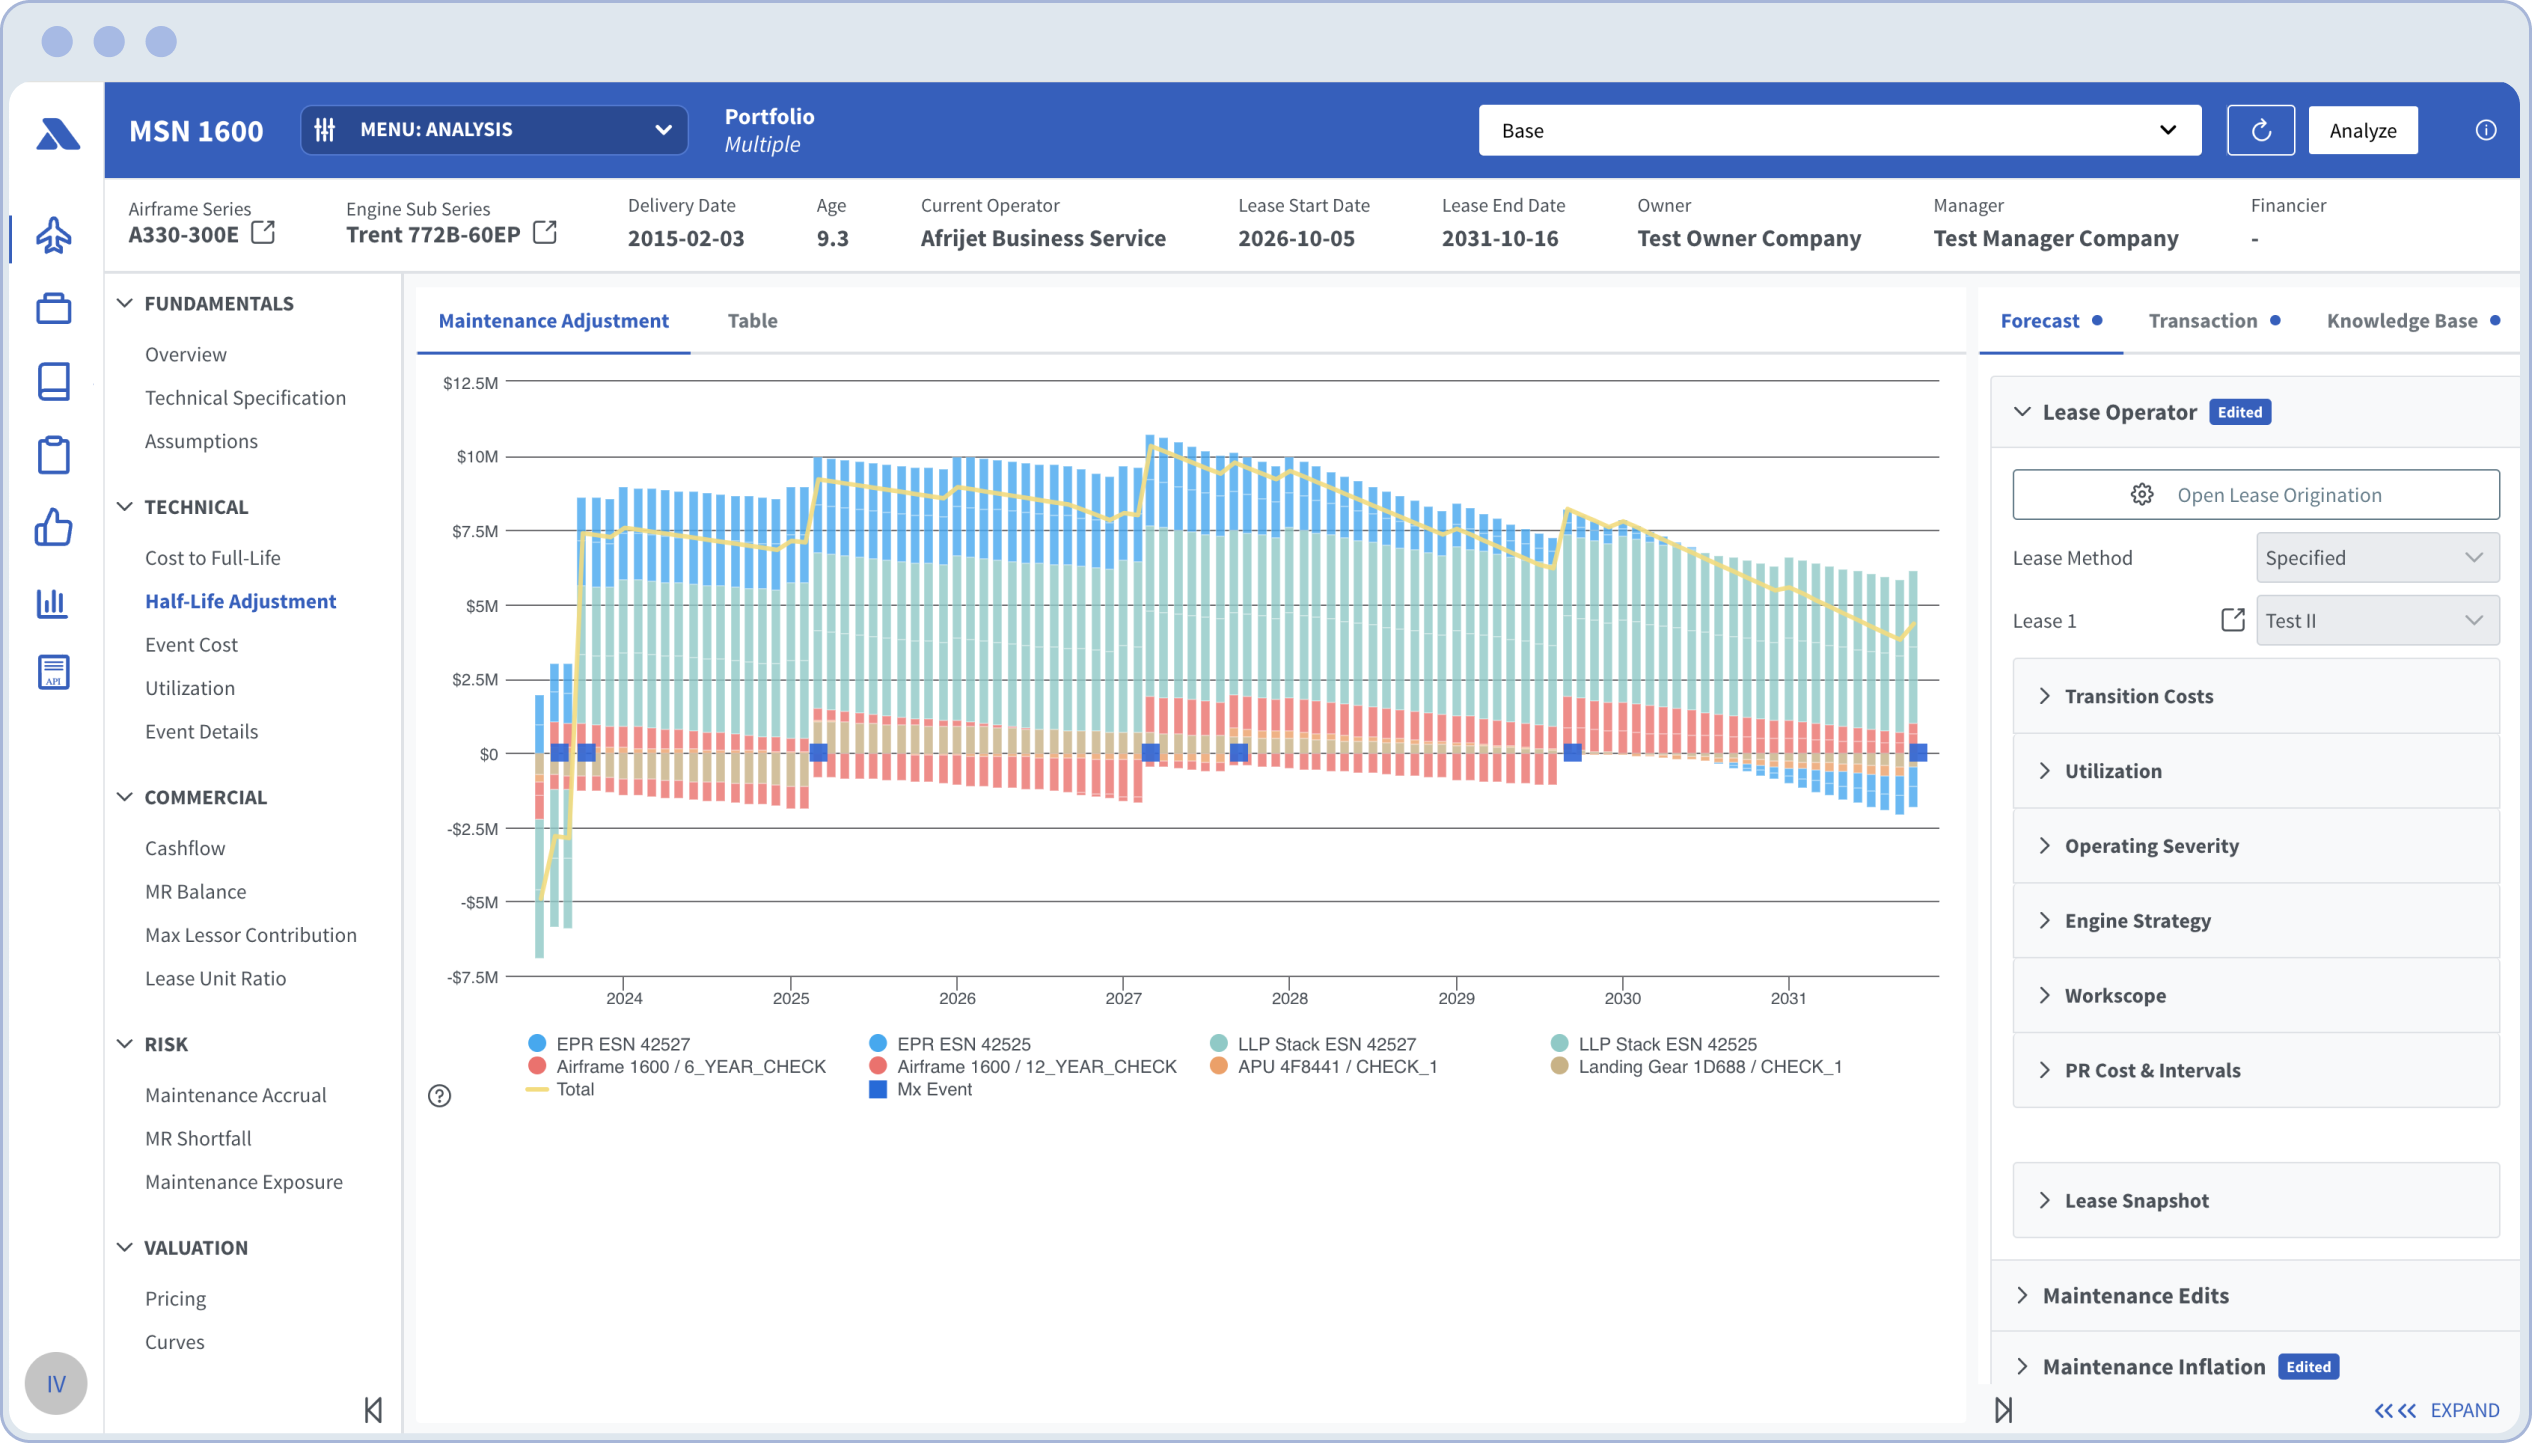This screenshot has width=2532, height=1443.
Task: Select Half-Life Adjustment in Technical menu
Action: [240, 600]
